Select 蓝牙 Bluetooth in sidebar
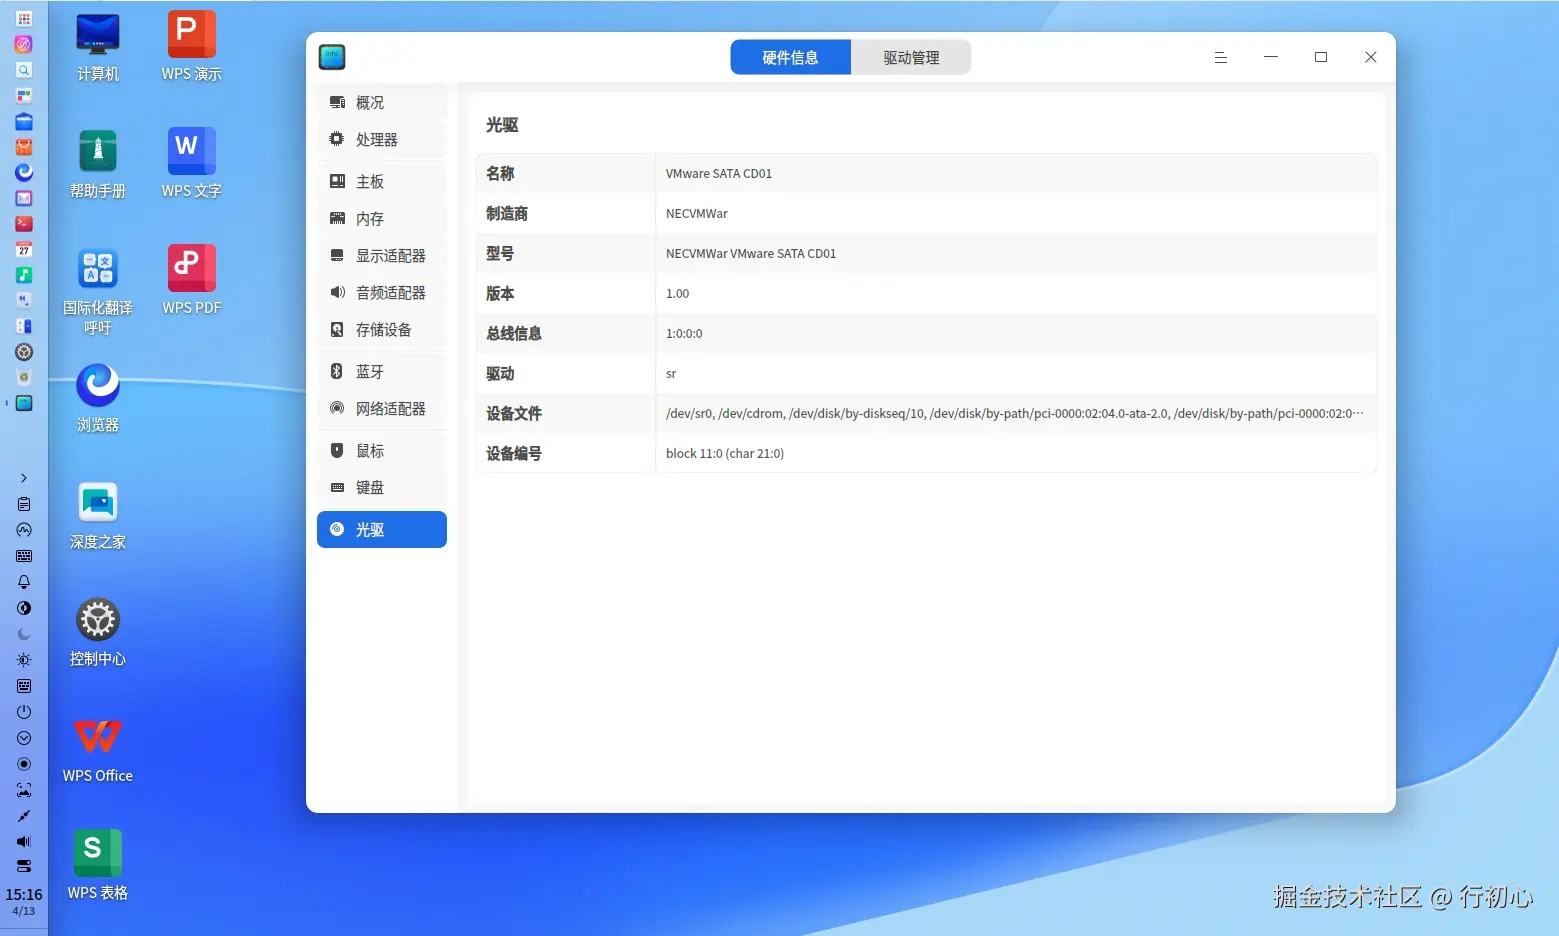1559x936 pixels. (x=381, y=372)
